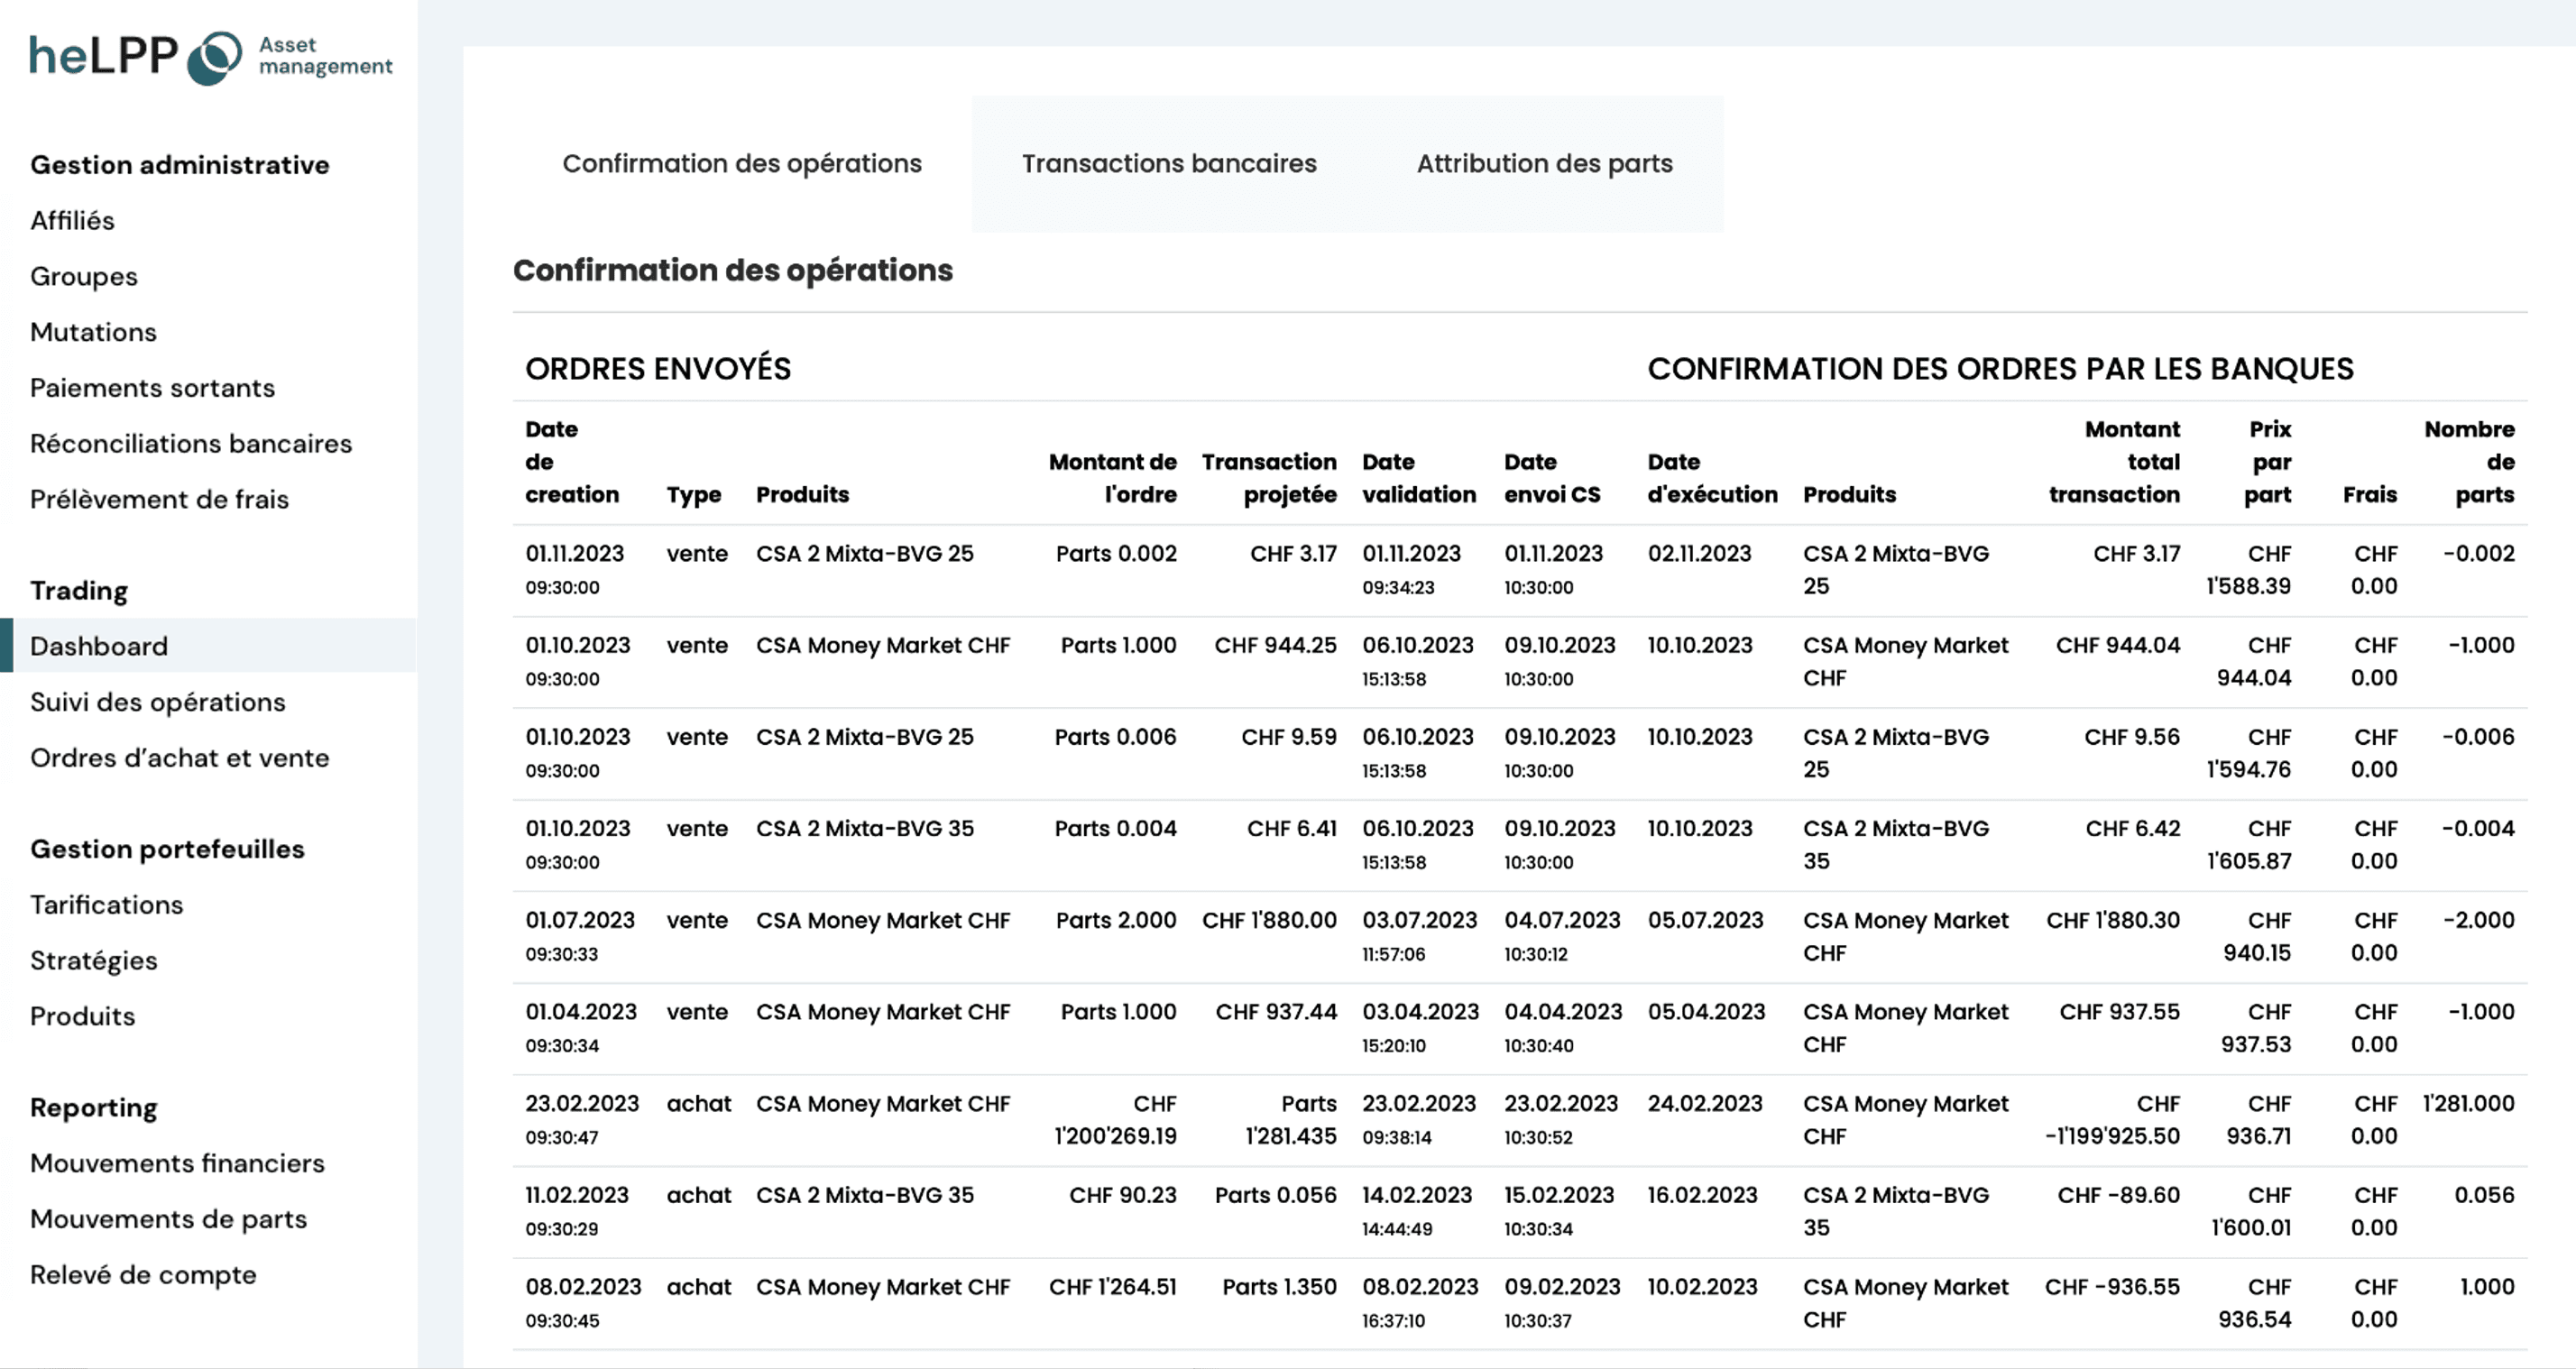The width and height of the screenshot is (2576, 1369).
Task: Open Mouvements financiers report
Action: click(177, 1163)
